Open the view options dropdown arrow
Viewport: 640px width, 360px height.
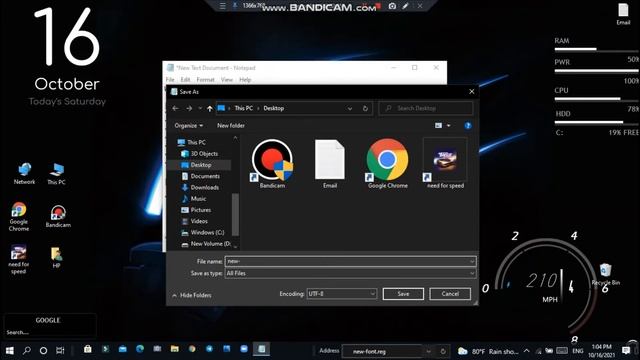(x=449, y=126)
